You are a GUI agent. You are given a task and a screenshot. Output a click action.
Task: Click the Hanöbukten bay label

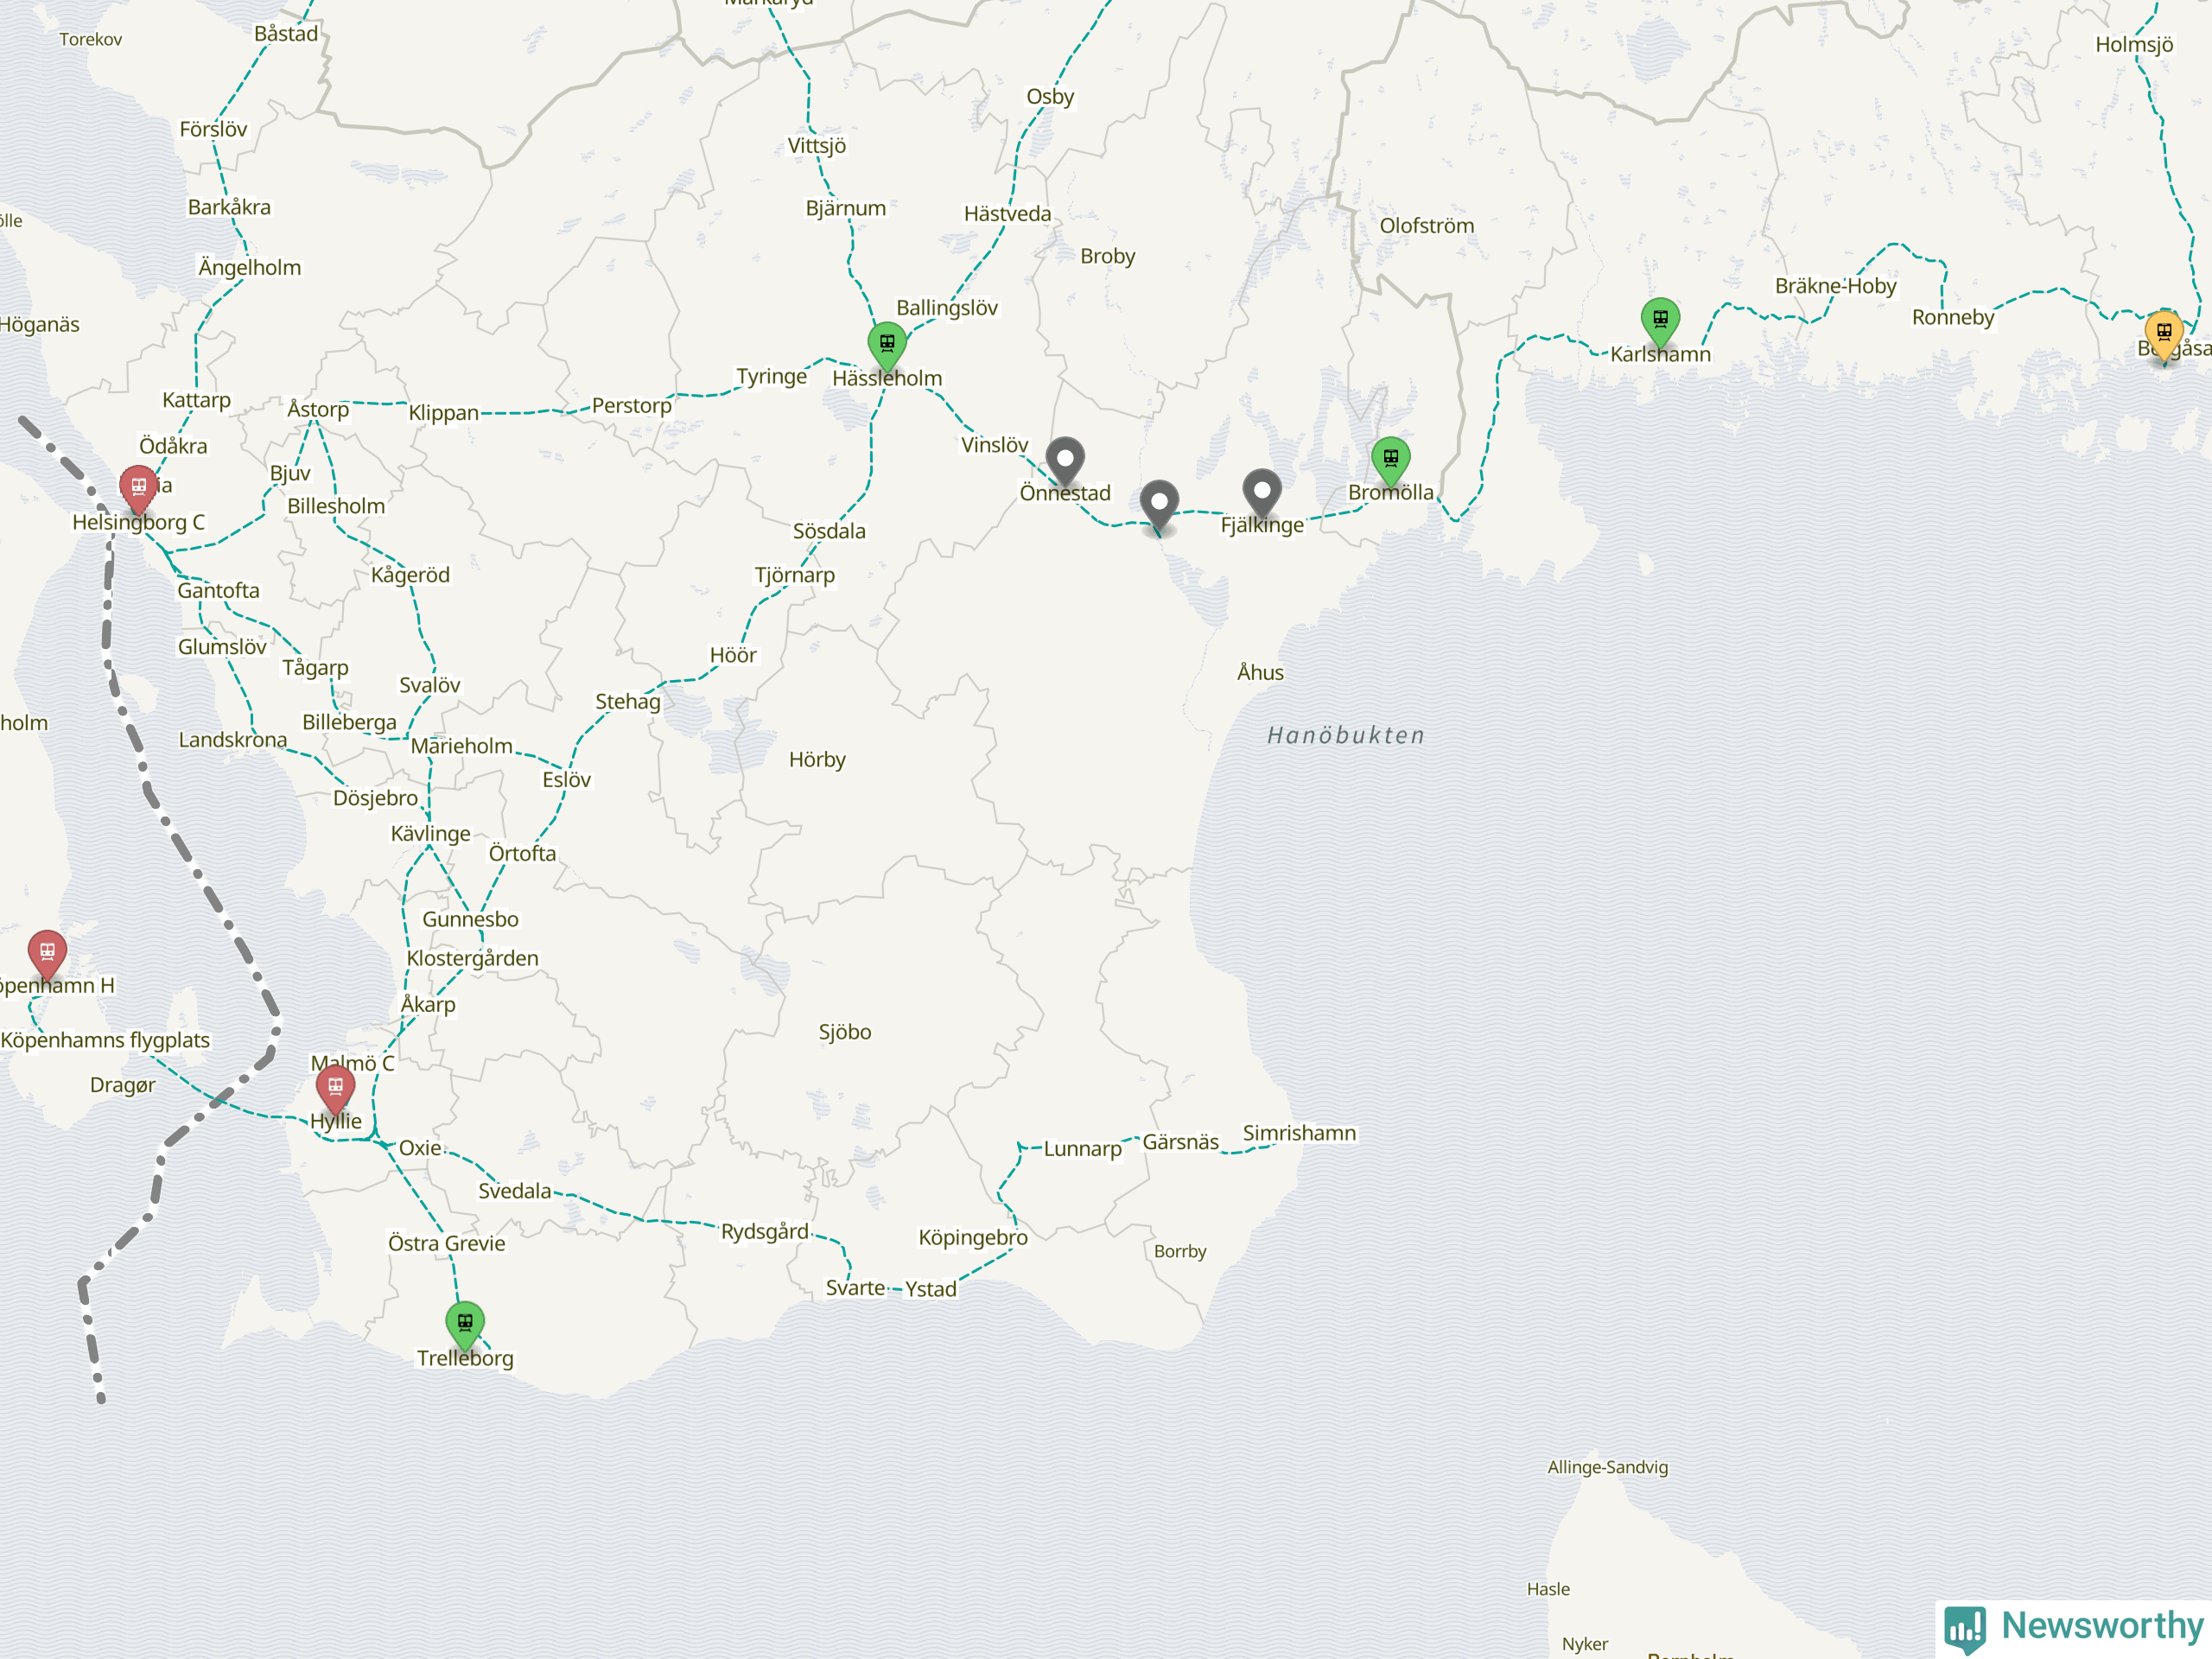click(x=1346, y=736)
